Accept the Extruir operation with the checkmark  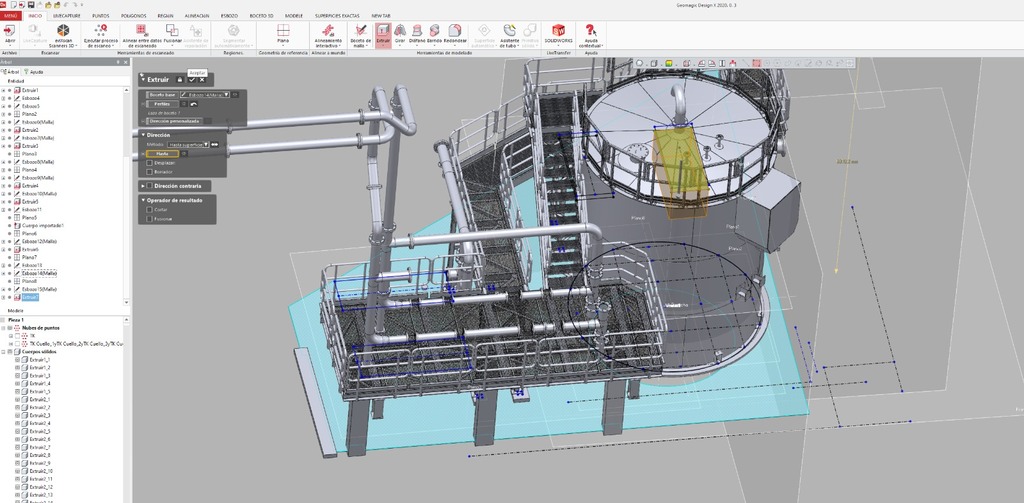click(191, 79)
